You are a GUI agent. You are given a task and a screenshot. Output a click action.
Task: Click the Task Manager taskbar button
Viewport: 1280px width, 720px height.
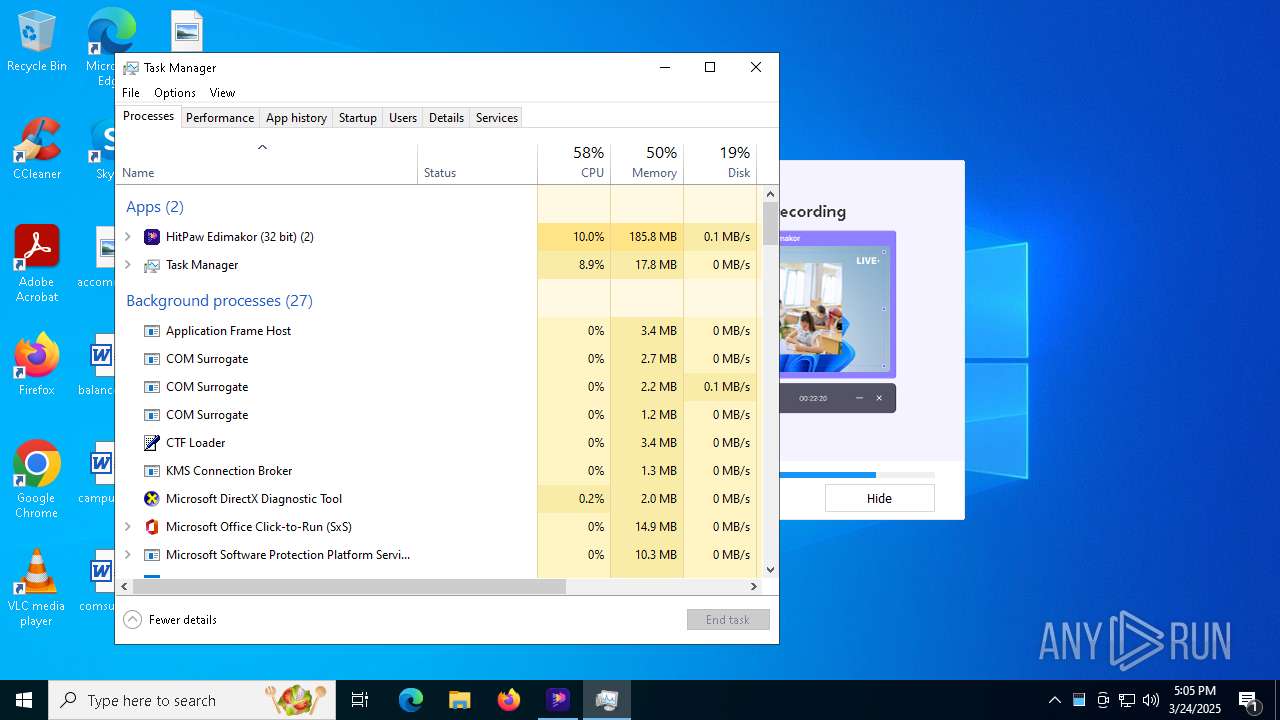[607, 700]
